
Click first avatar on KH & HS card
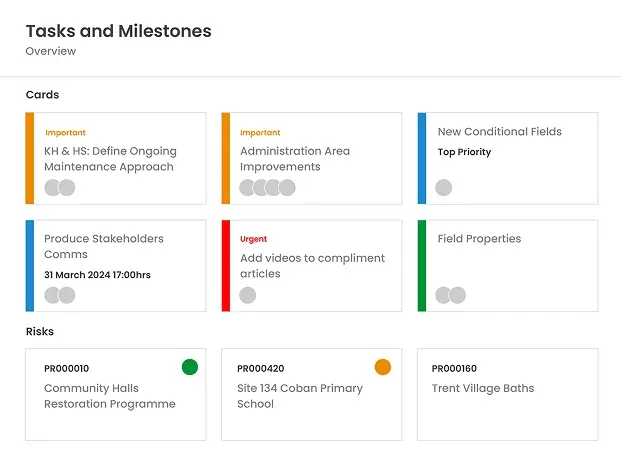pos(53,187)
